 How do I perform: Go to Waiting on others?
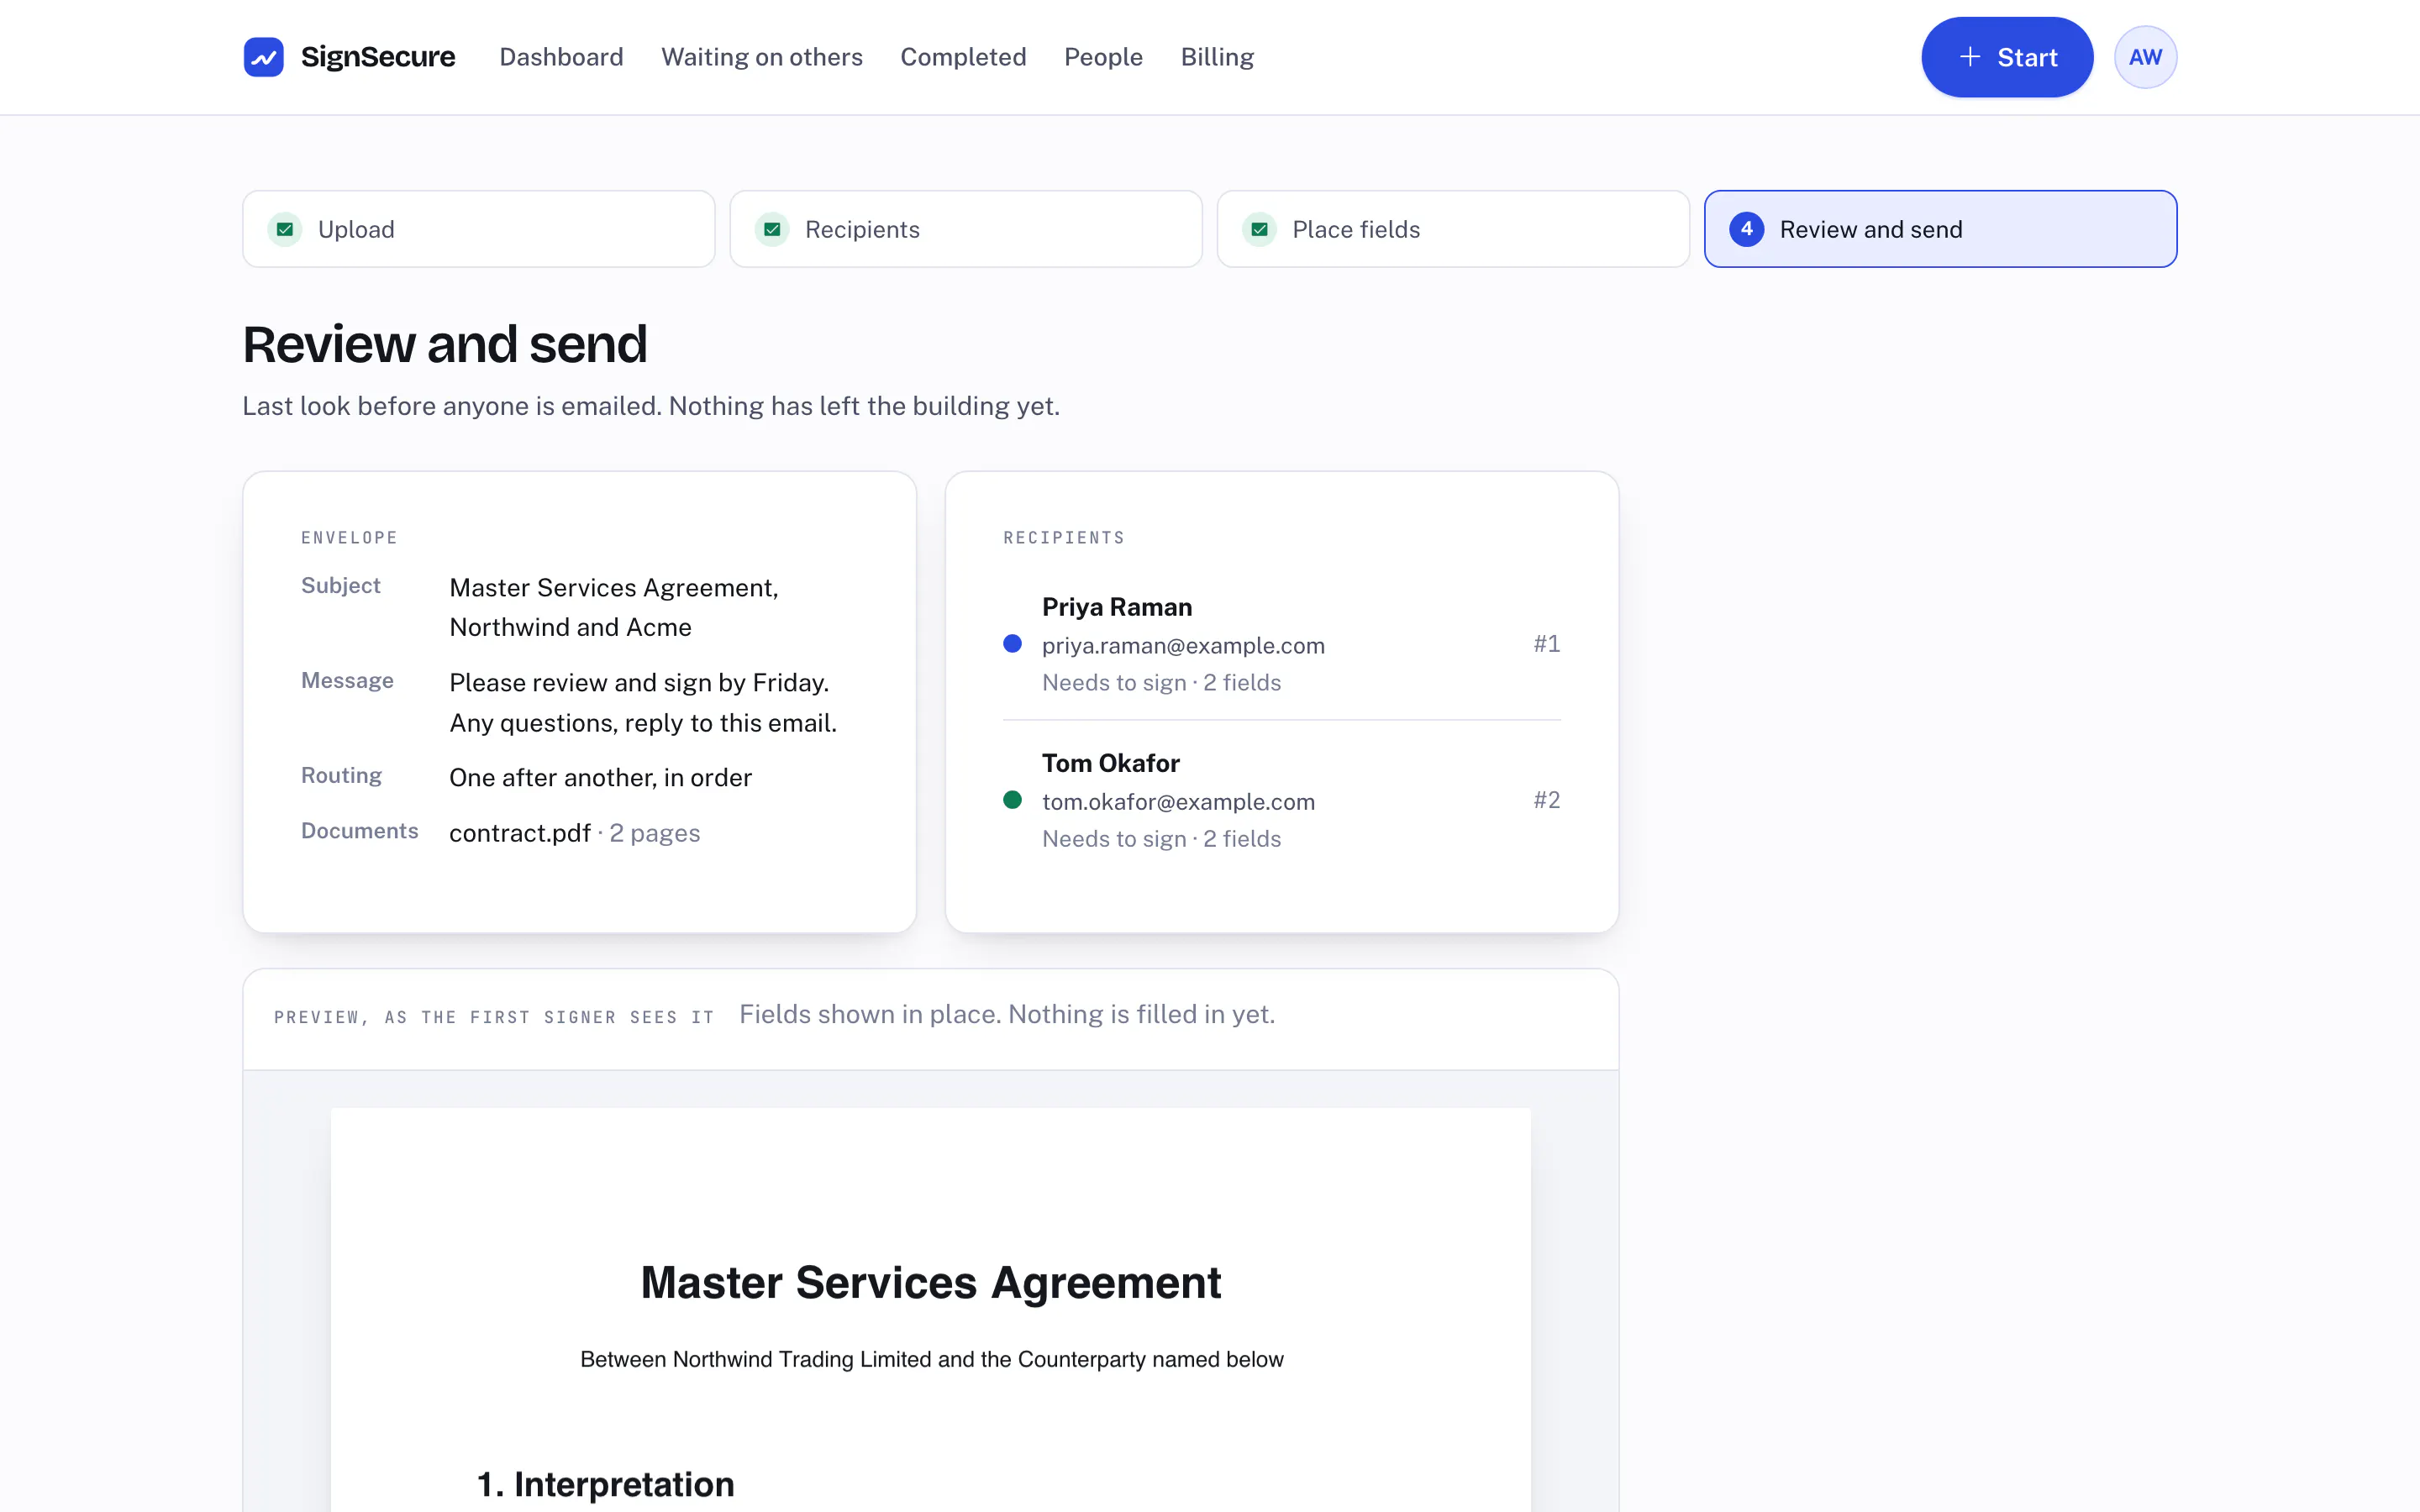761,57
